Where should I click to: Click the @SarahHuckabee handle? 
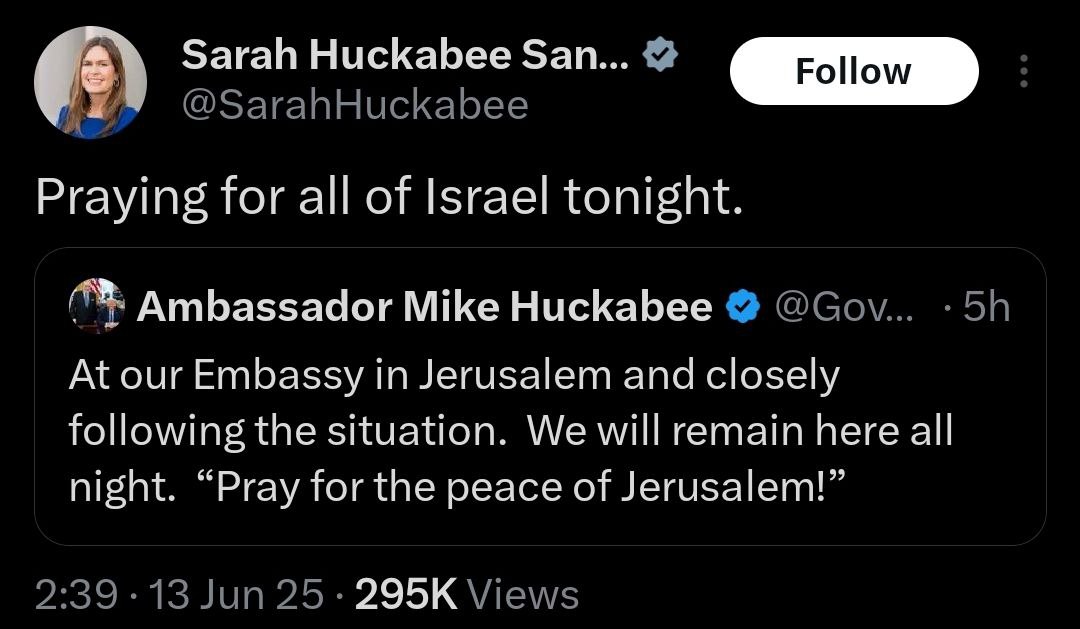(x=354, y=105)
